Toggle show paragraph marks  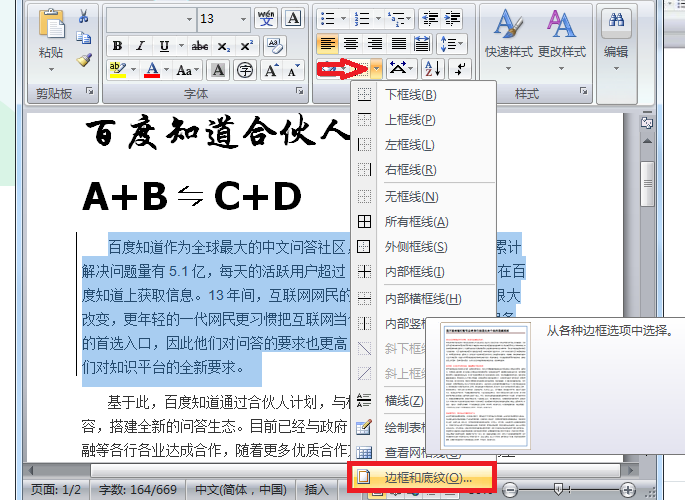click(460, 69)
